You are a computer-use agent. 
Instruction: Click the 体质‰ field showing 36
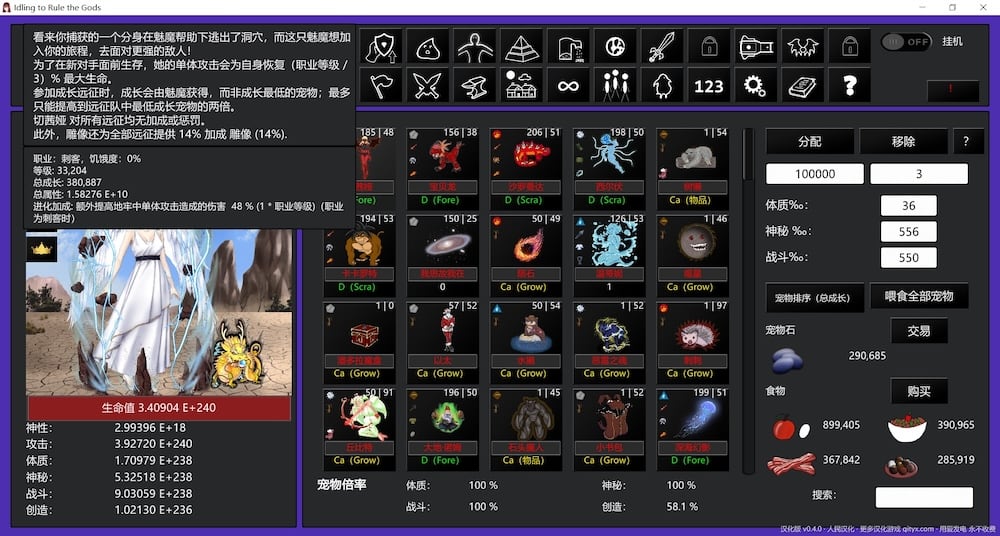click(909, 205)
